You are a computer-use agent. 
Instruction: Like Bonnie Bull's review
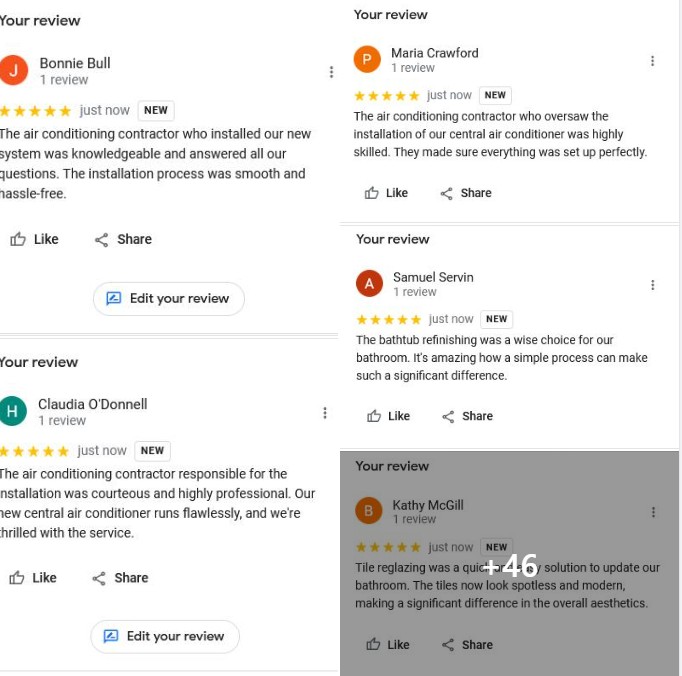(x=34, y=239)
